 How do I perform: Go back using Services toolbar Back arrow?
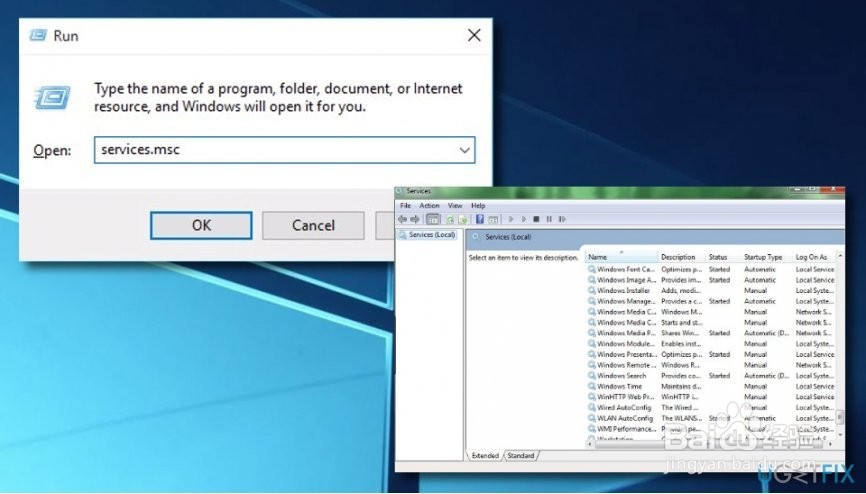[403, 219]
